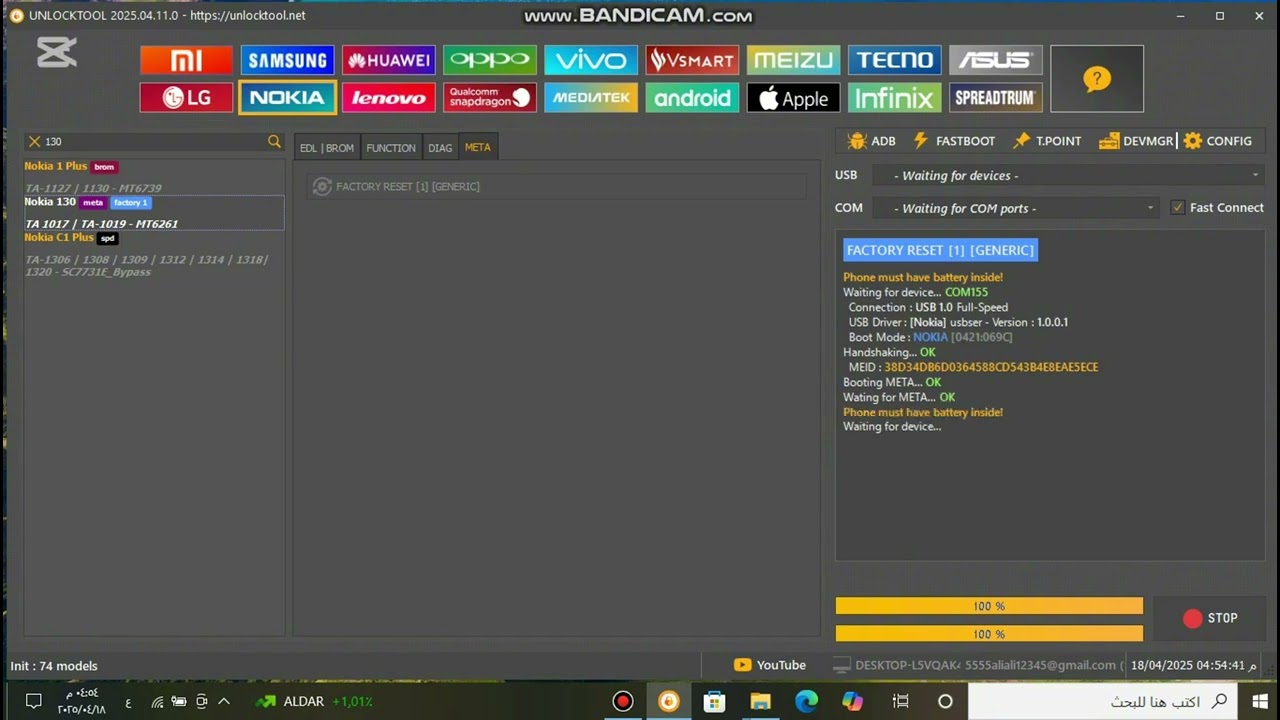Viewport: 1280px width, 720px height.
Task: Choose the Apple brand tile
Action: tap(793, 98)
